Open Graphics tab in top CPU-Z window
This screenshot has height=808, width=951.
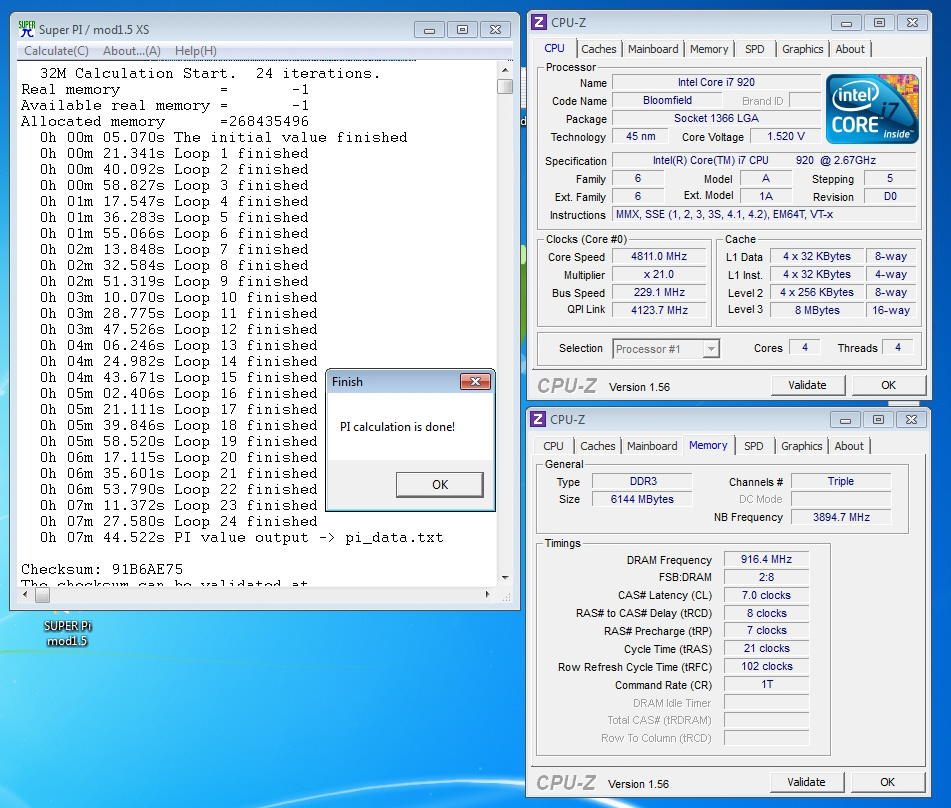pyautogui.click(x=802, y=49)
